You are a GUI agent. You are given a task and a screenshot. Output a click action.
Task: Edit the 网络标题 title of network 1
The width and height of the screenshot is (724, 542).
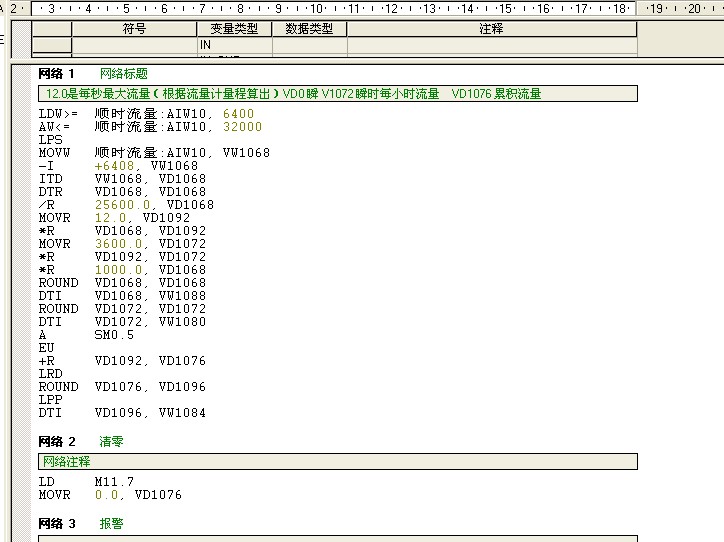coord(124,74)
